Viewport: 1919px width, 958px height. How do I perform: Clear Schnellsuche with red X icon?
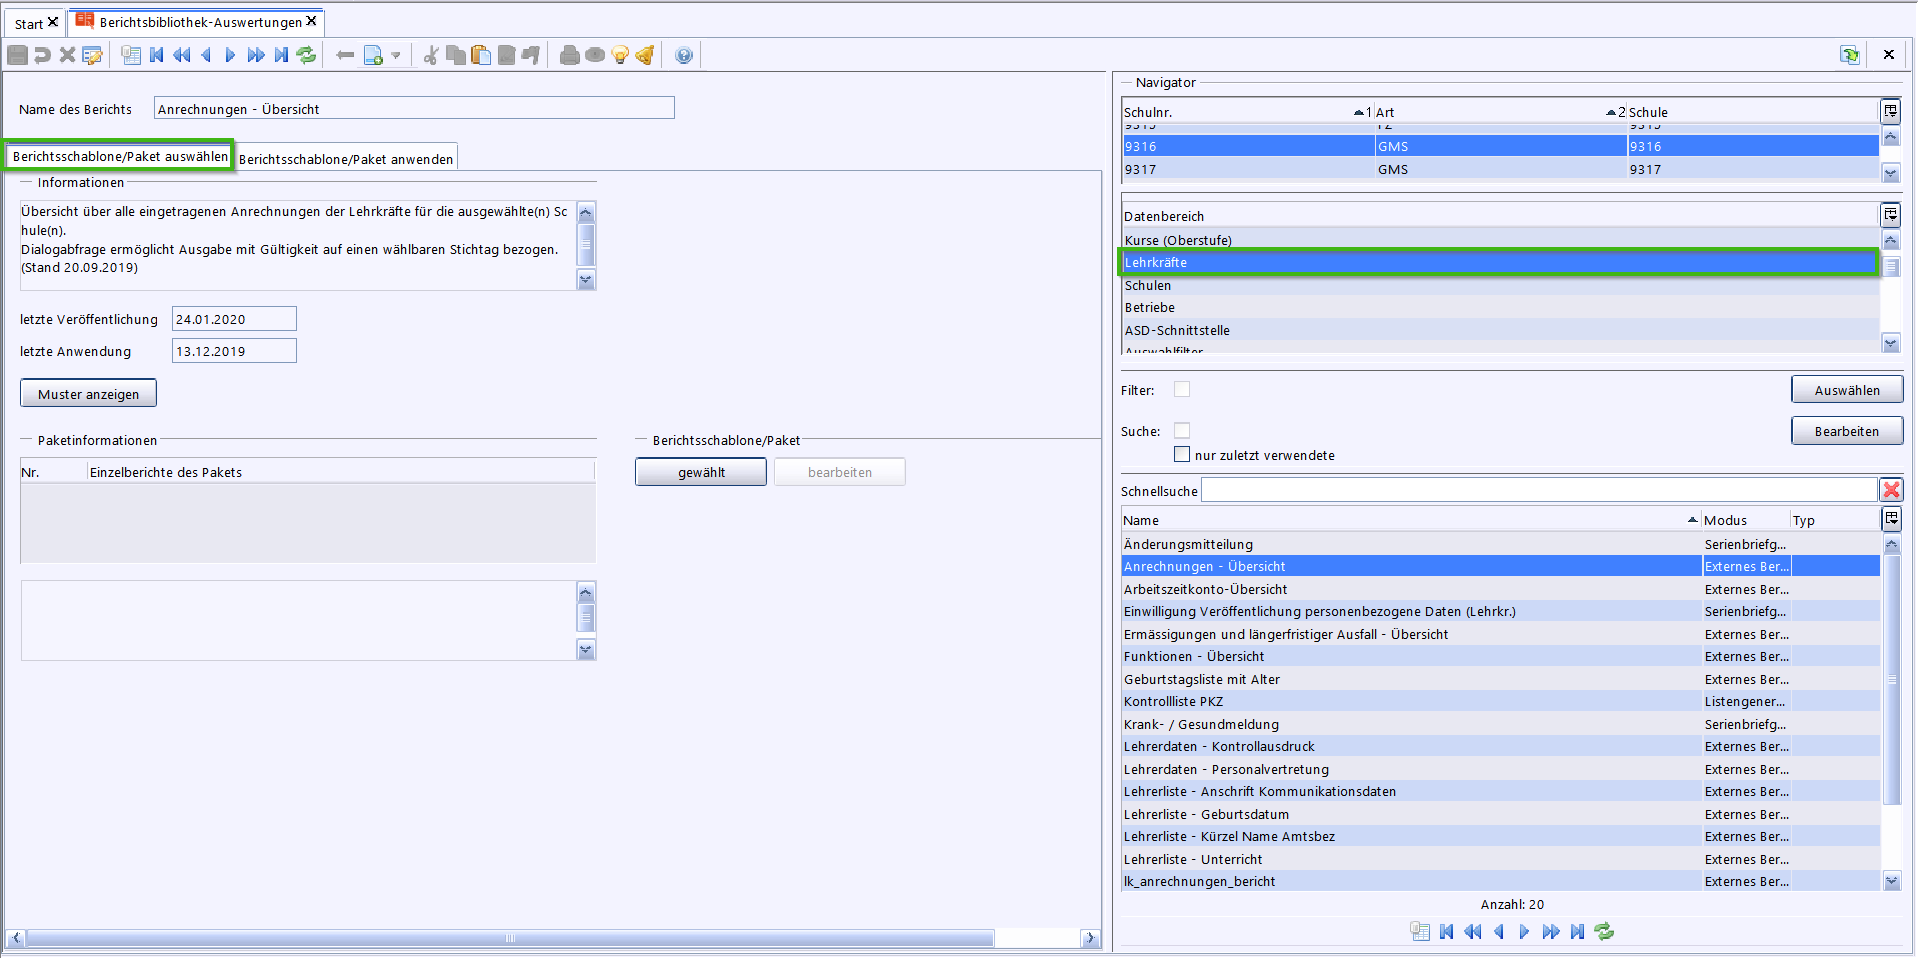tap(1891, 490)
